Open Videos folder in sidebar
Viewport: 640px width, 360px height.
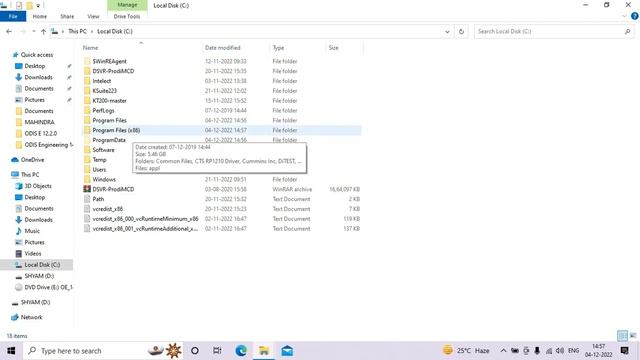coord(33,253)
